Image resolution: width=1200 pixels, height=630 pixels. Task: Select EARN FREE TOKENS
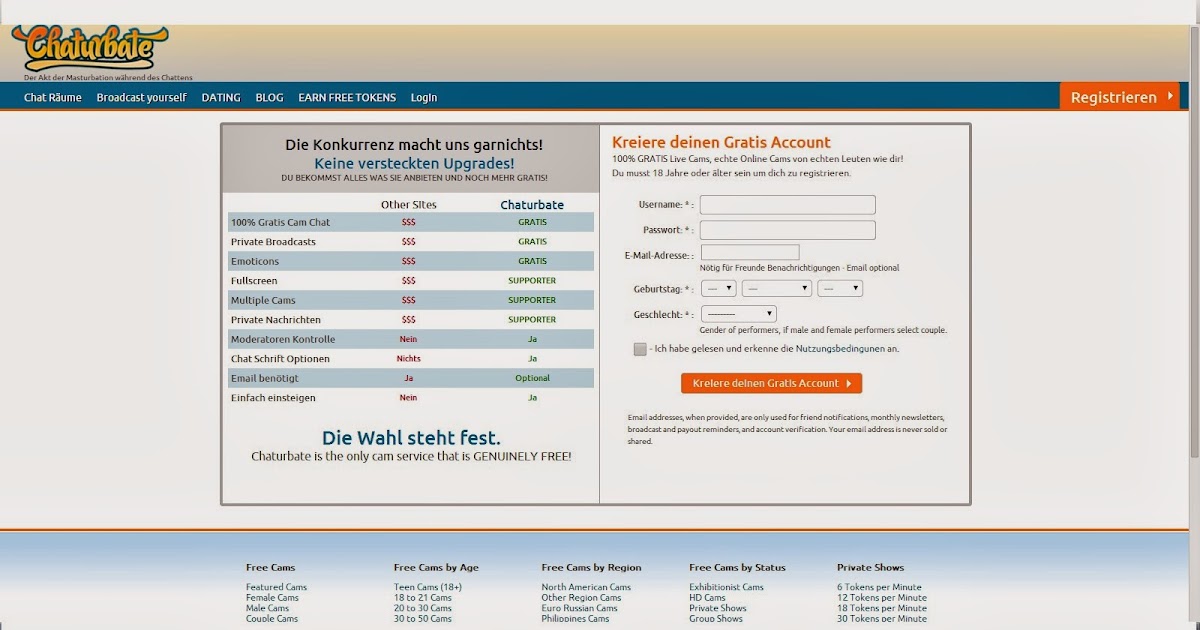[x=347, y=98]
